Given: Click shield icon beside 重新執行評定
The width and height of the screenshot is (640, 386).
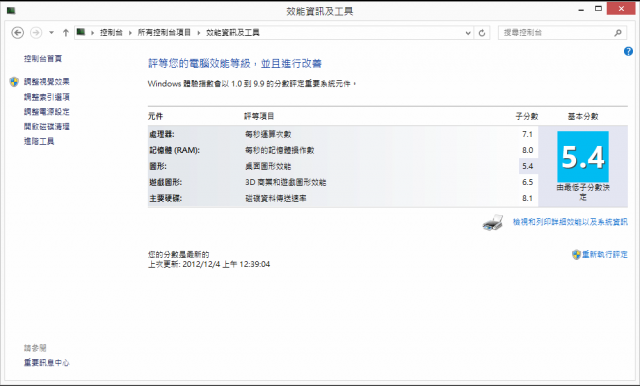Looking at the screenshot, I should tap(576, 255).
